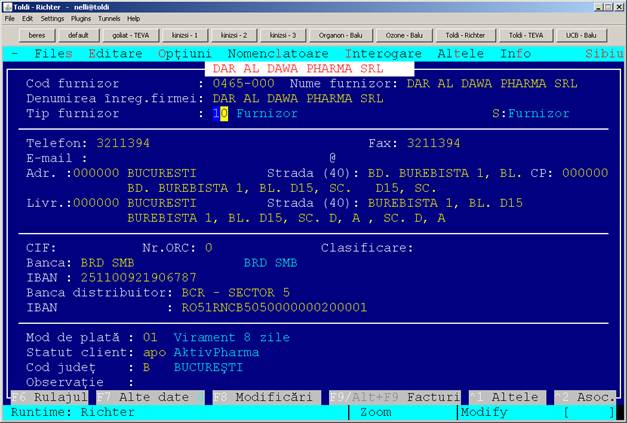Open the Altele terminal menu
This screenshot has height=423, width=627.
pyautogui.click(x=461, y=54)
